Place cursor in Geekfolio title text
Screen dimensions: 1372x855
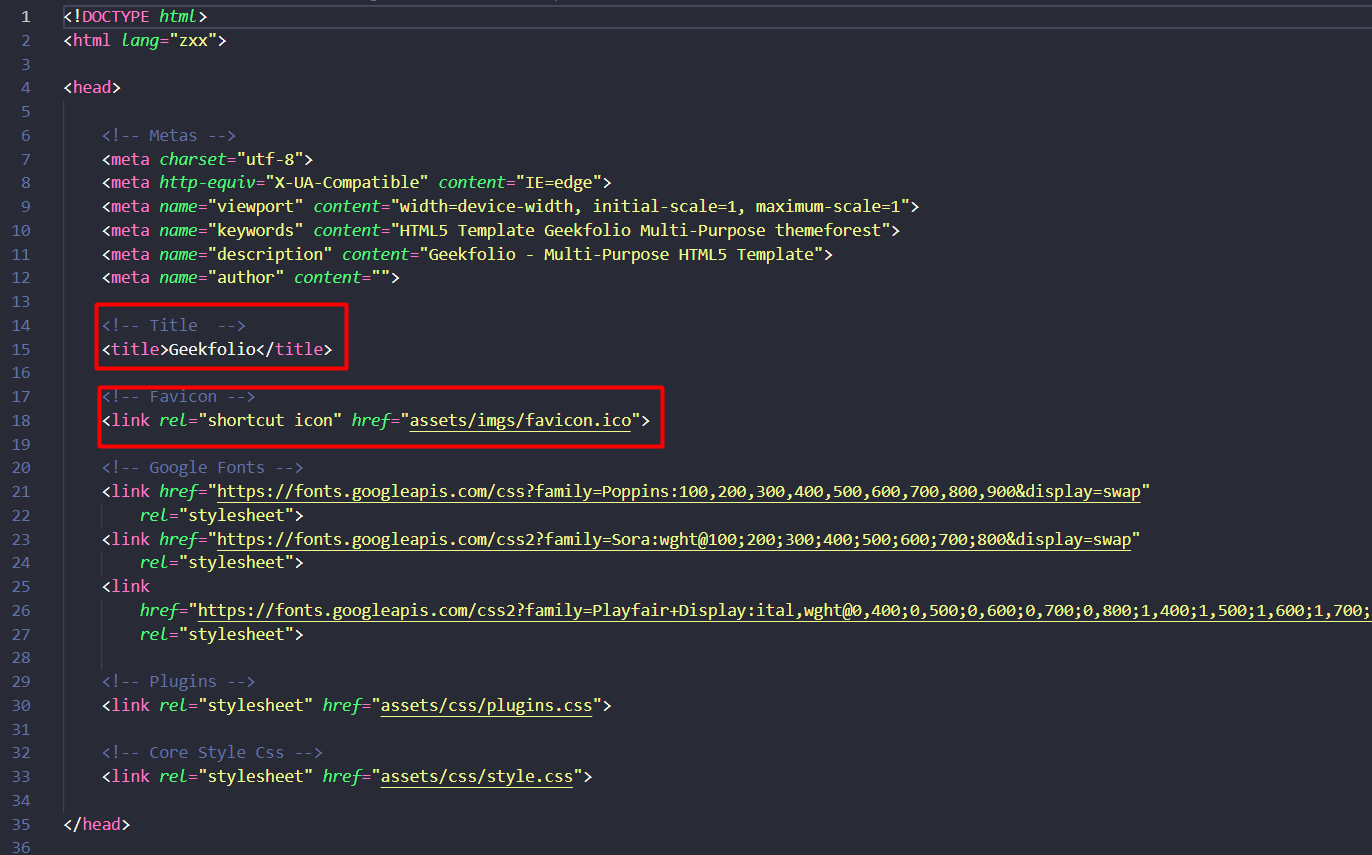click(x=212, y=349)
